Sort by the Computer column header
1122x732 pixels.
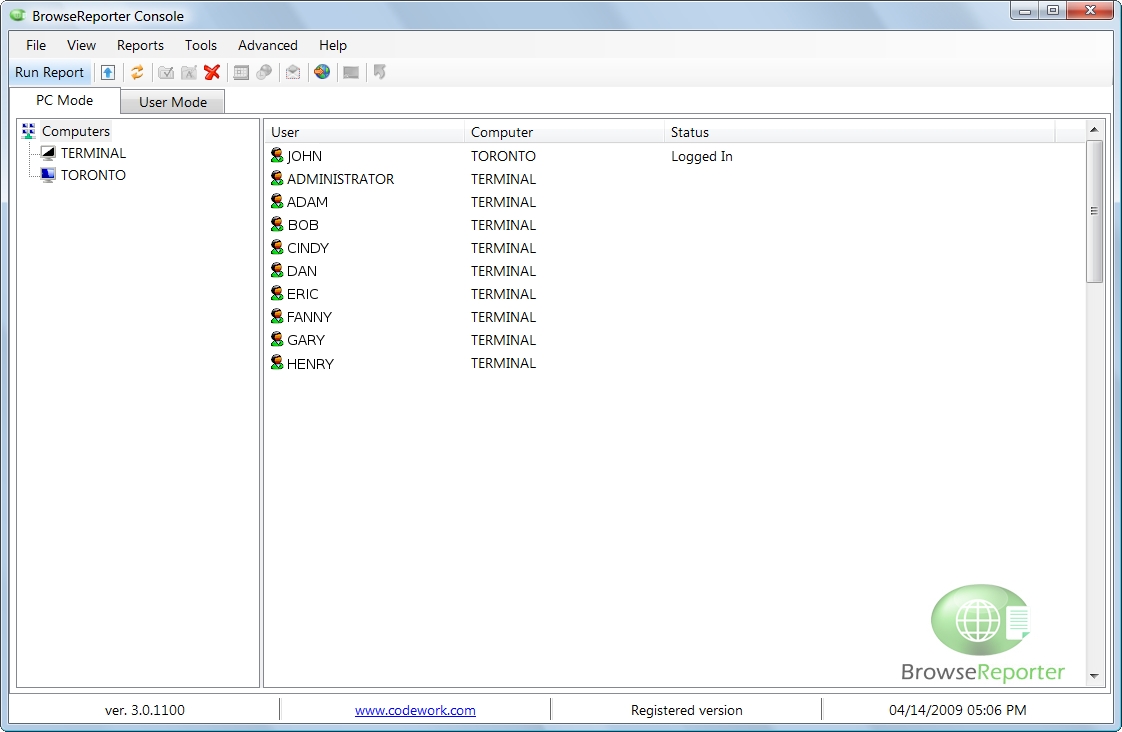(x=565, y=132)
